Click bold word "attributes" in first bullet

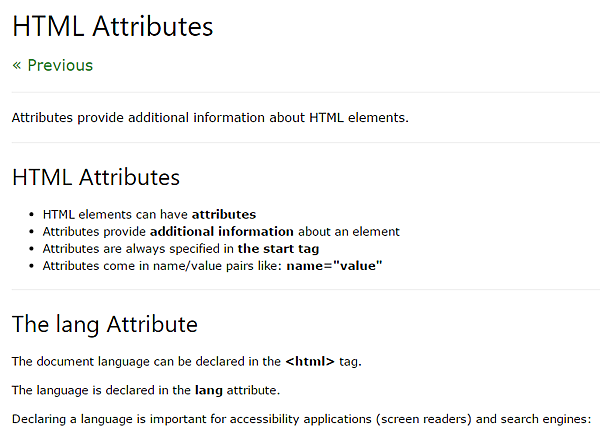point(224,214)
